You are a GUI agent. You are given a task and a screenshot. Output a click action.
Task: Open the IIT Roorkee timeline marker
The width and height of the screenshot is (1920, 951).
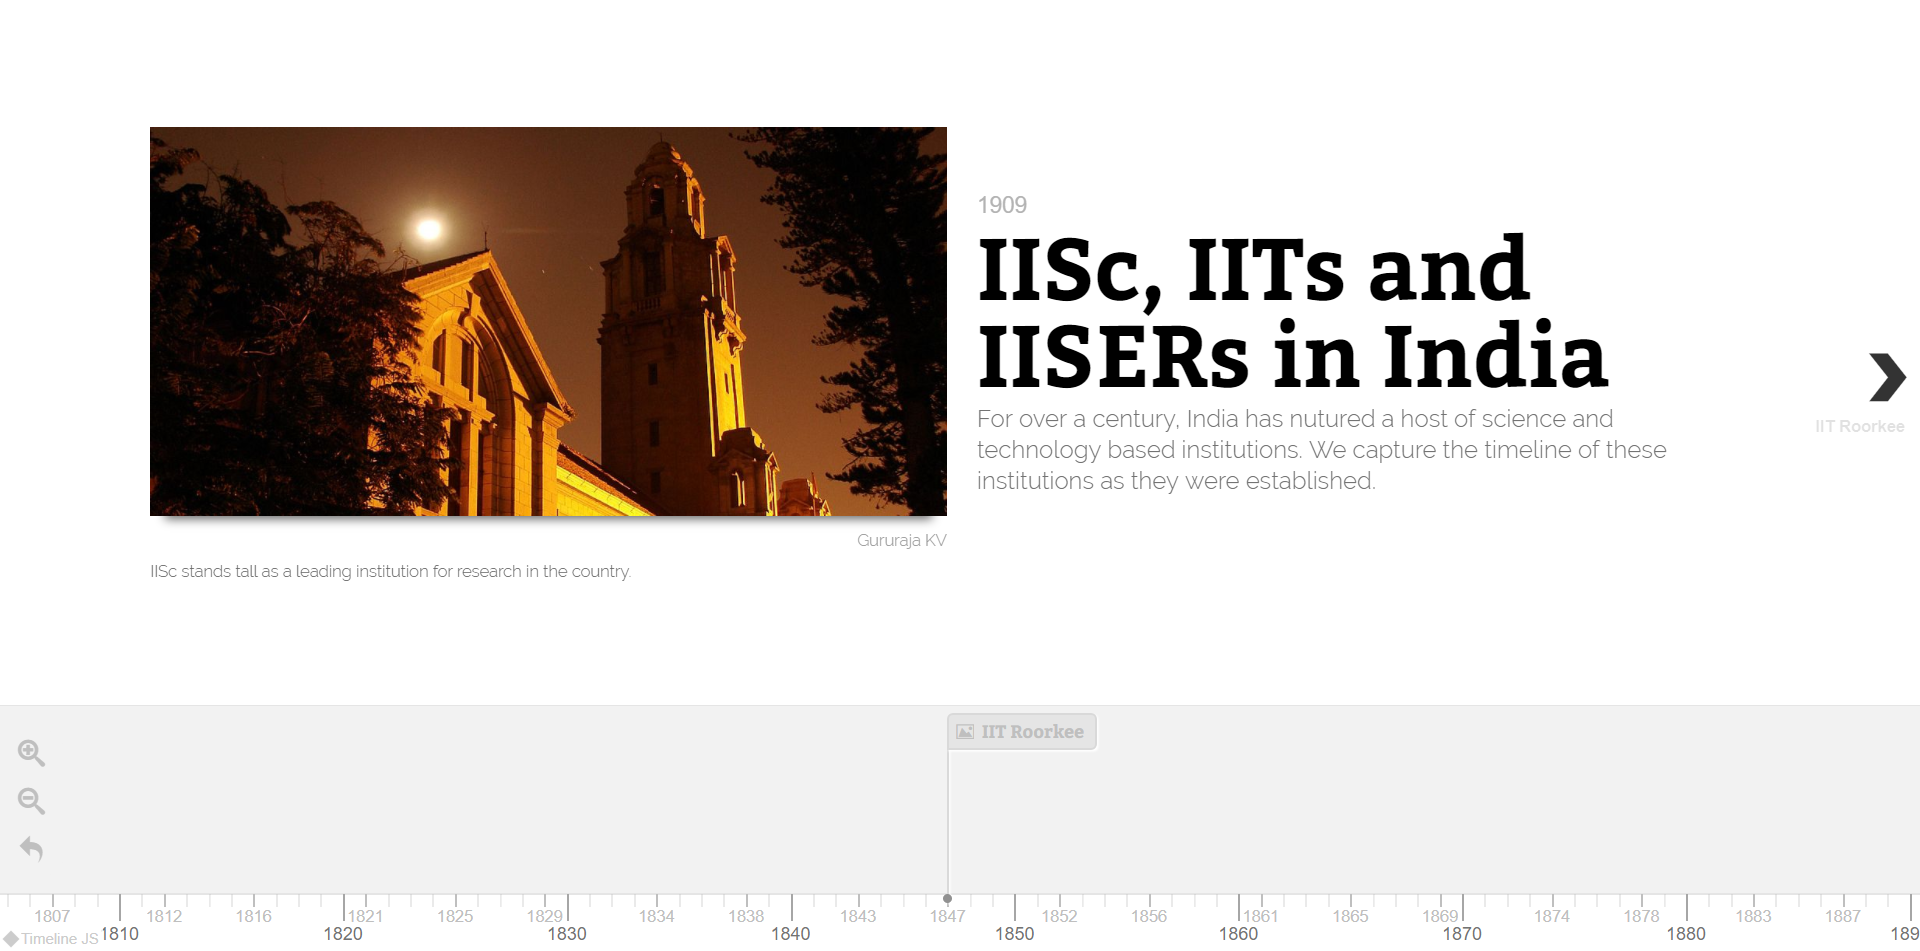coord(1022,732)
